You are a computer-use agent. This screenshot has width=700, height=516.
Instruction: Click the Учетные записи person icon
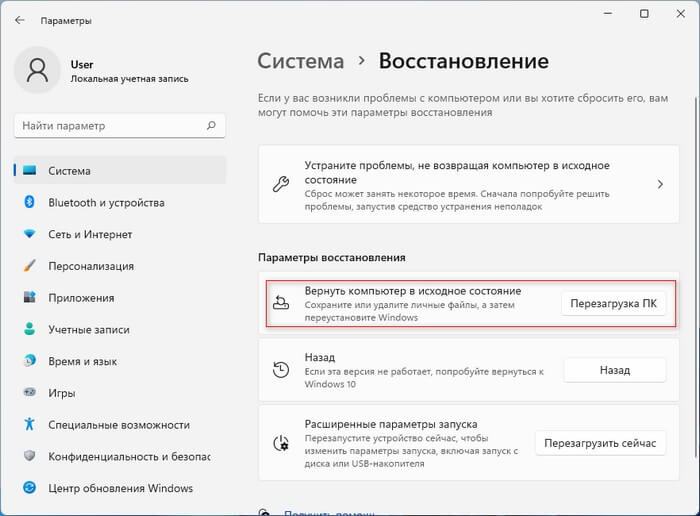[29, 329]
